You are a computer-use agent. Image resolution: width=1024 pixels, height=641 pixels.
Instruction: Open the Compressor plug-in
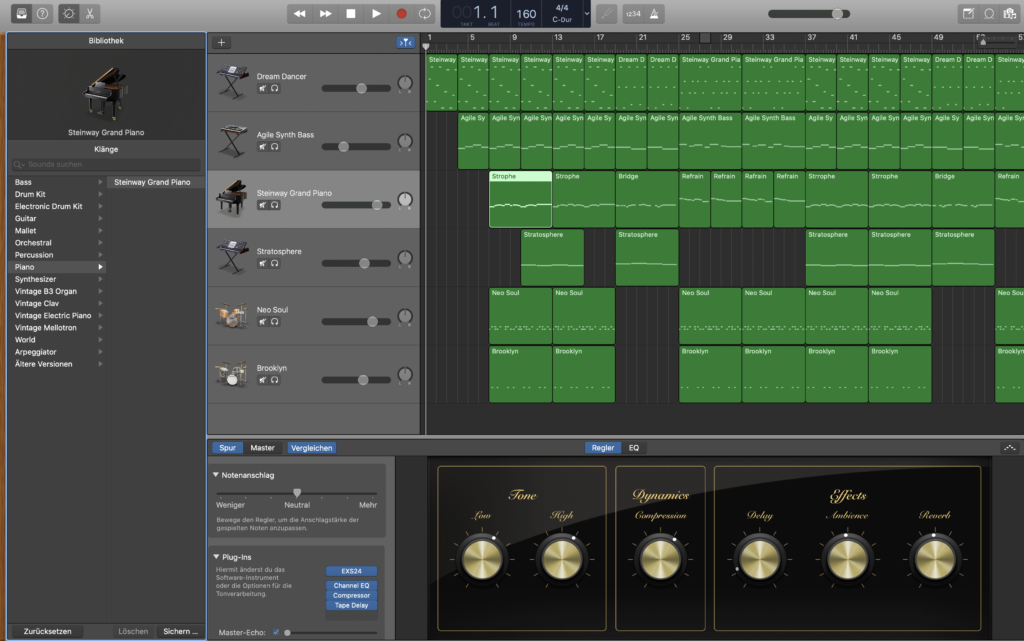(351, 595)
